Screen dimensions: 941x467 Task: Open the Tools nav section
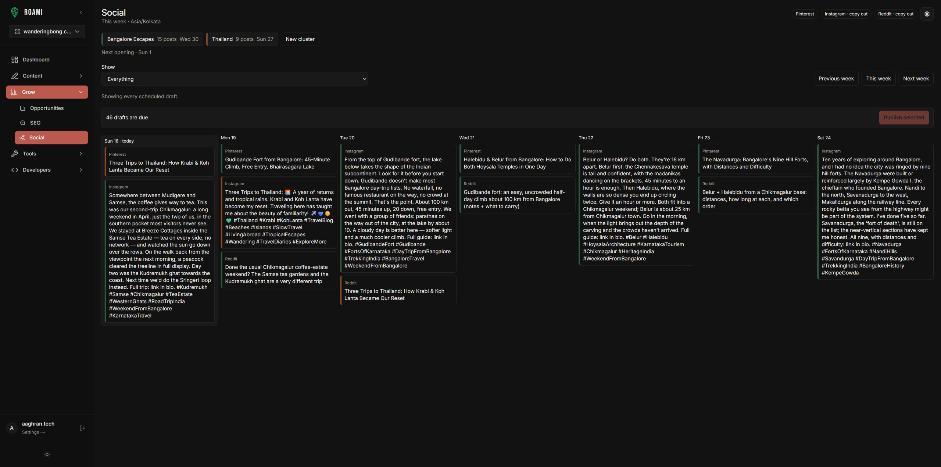pos(47,154)
